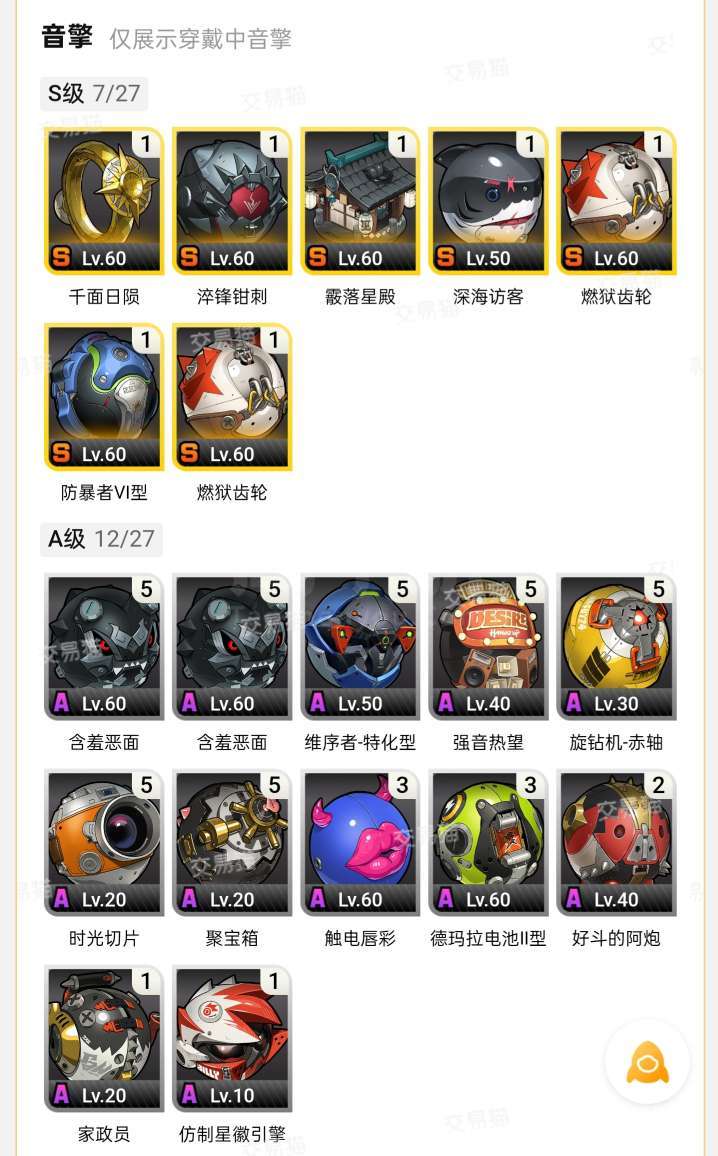Open the 家政员 Lv.20 engine
Viewport: 718px width, 1156px height.
[x=104, y=1038]
